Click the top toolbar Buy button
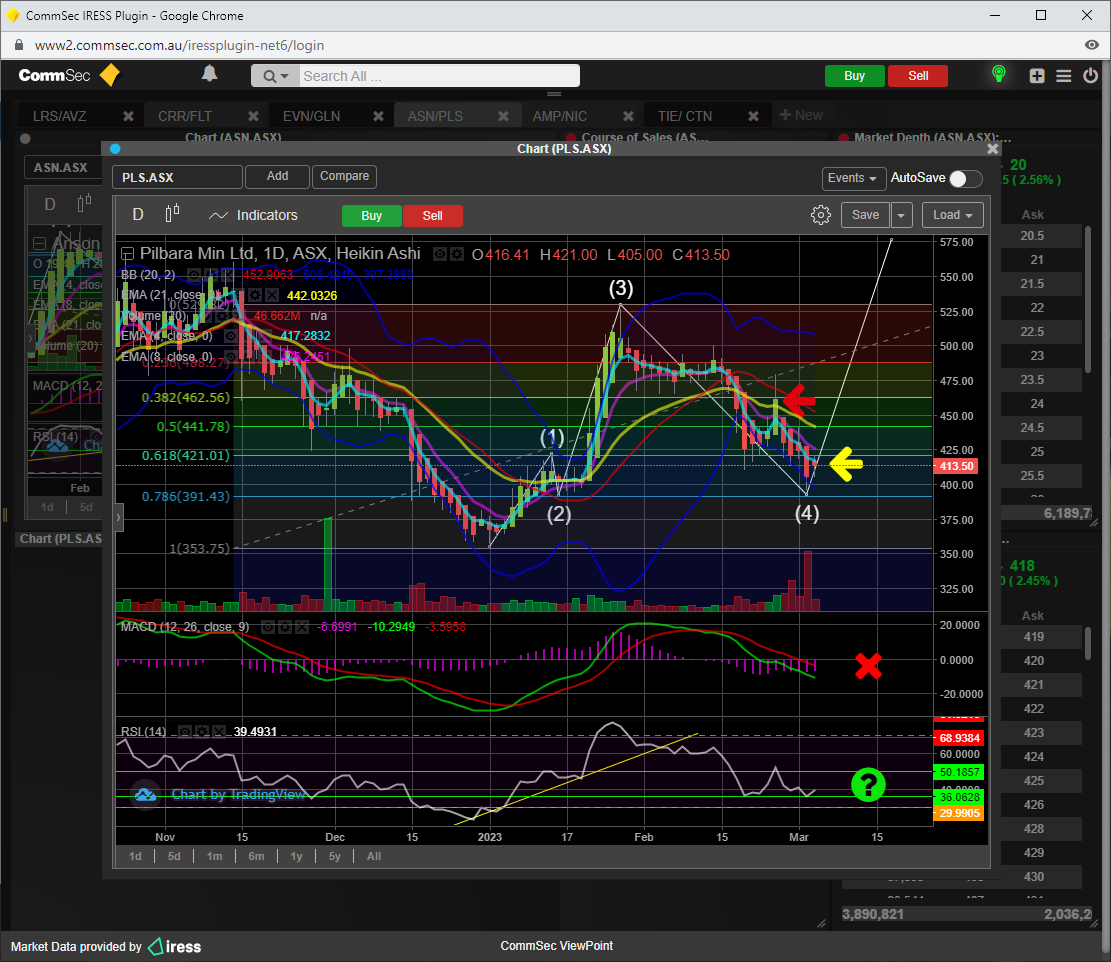Screen dimensions: 1111x962 pos(855,76)
